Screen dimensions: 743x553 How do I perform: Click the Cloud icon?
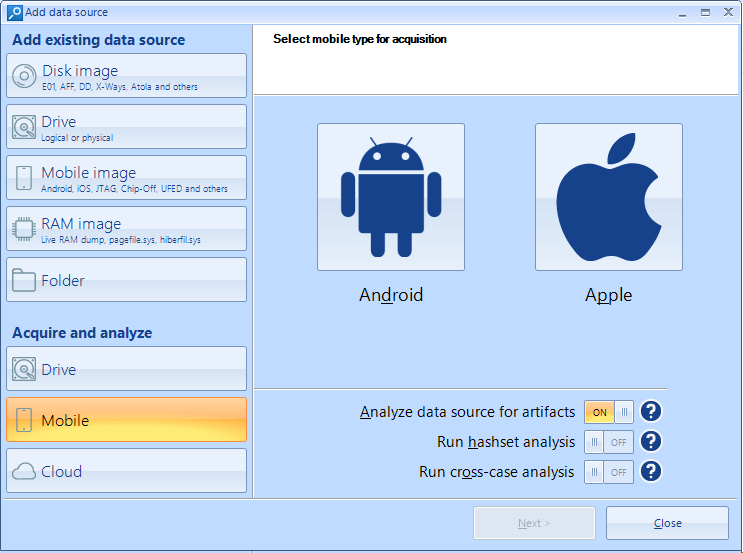click(24, 471)
